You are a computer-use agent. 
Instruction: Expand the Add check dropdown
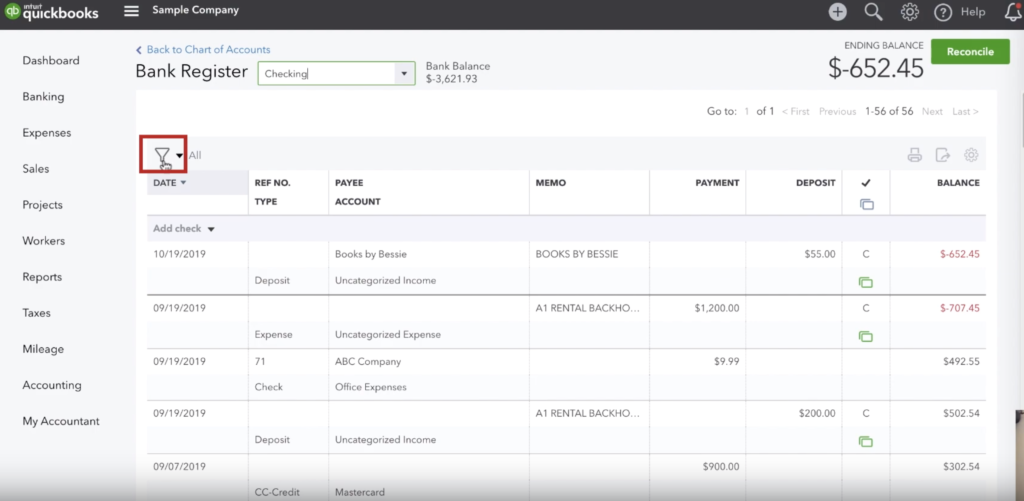click(x=211, y=229)
